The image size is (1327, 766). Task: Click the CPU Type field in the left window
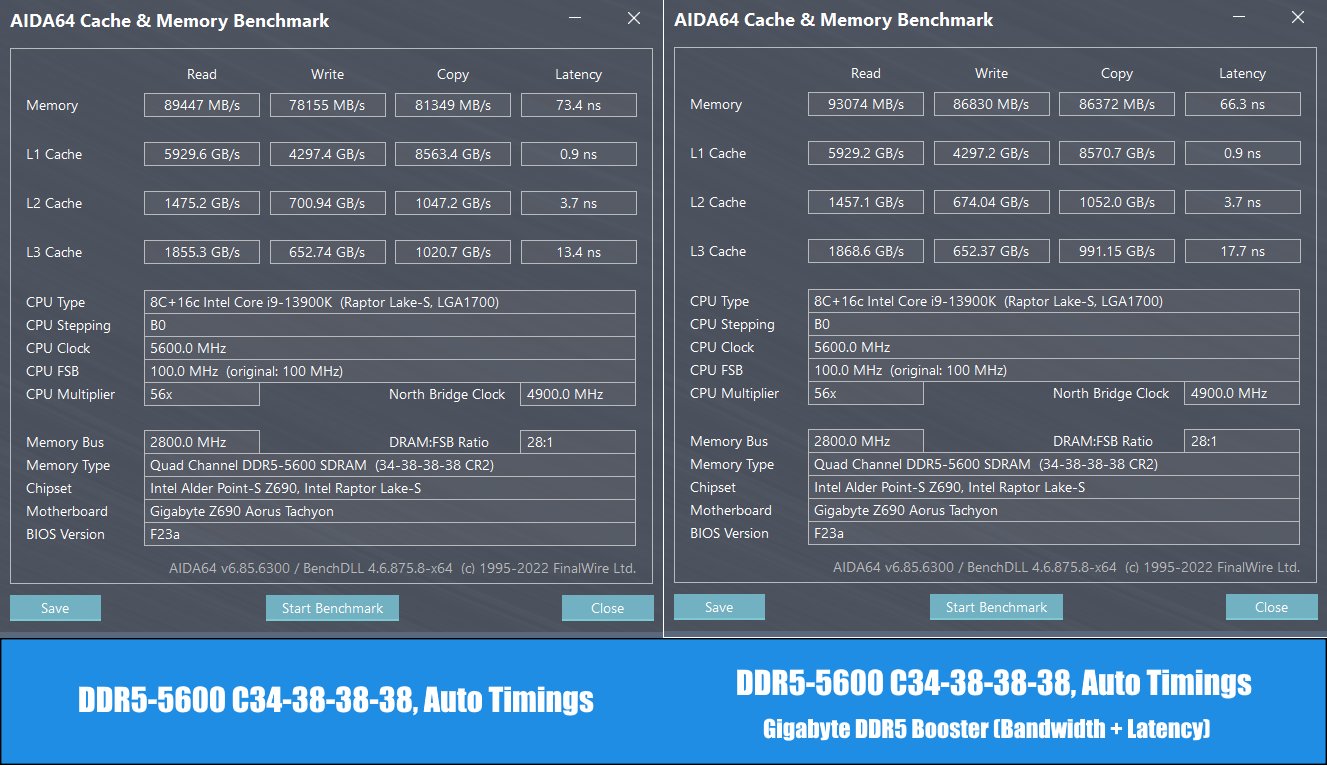click(390, 302)
